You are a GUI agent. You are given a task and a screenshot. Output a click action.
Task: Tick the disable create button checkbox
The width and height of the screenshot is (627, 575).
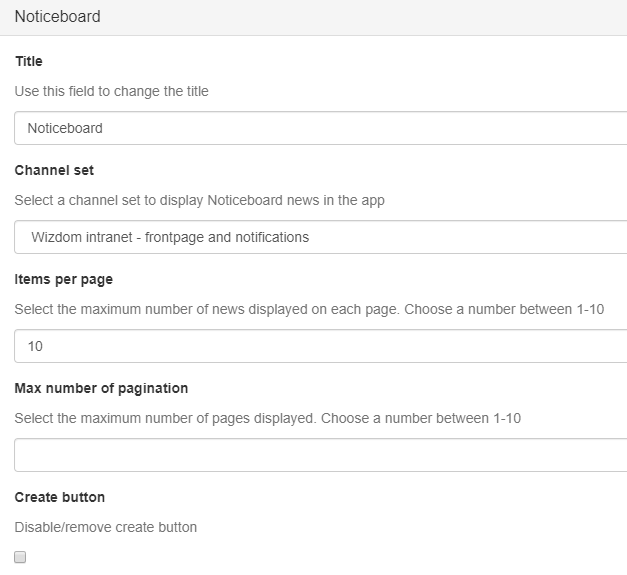(x=20, y=557)
